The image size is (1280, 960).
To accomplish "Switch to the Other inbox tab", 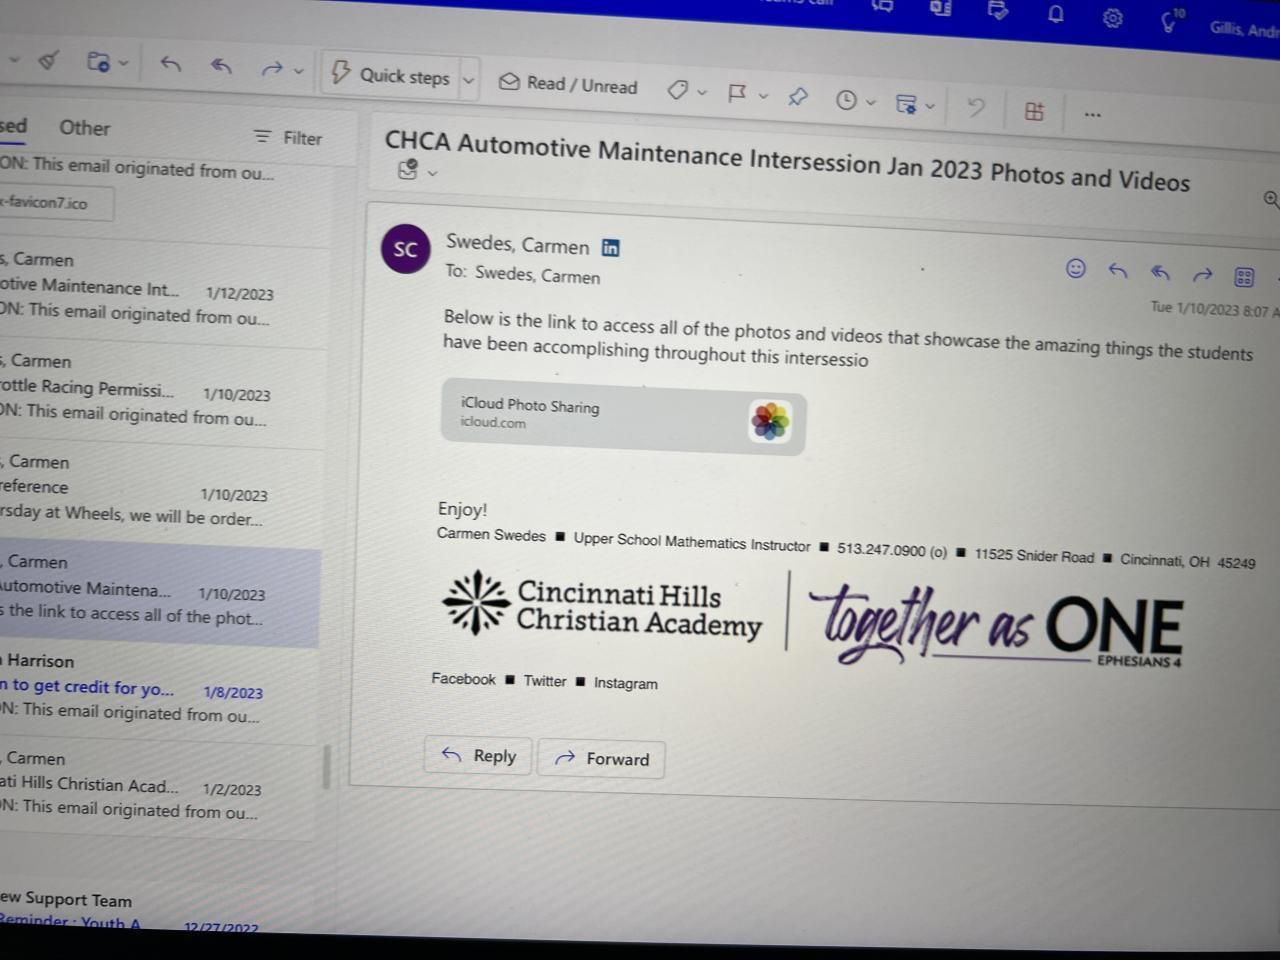I will tap(84, 127).
